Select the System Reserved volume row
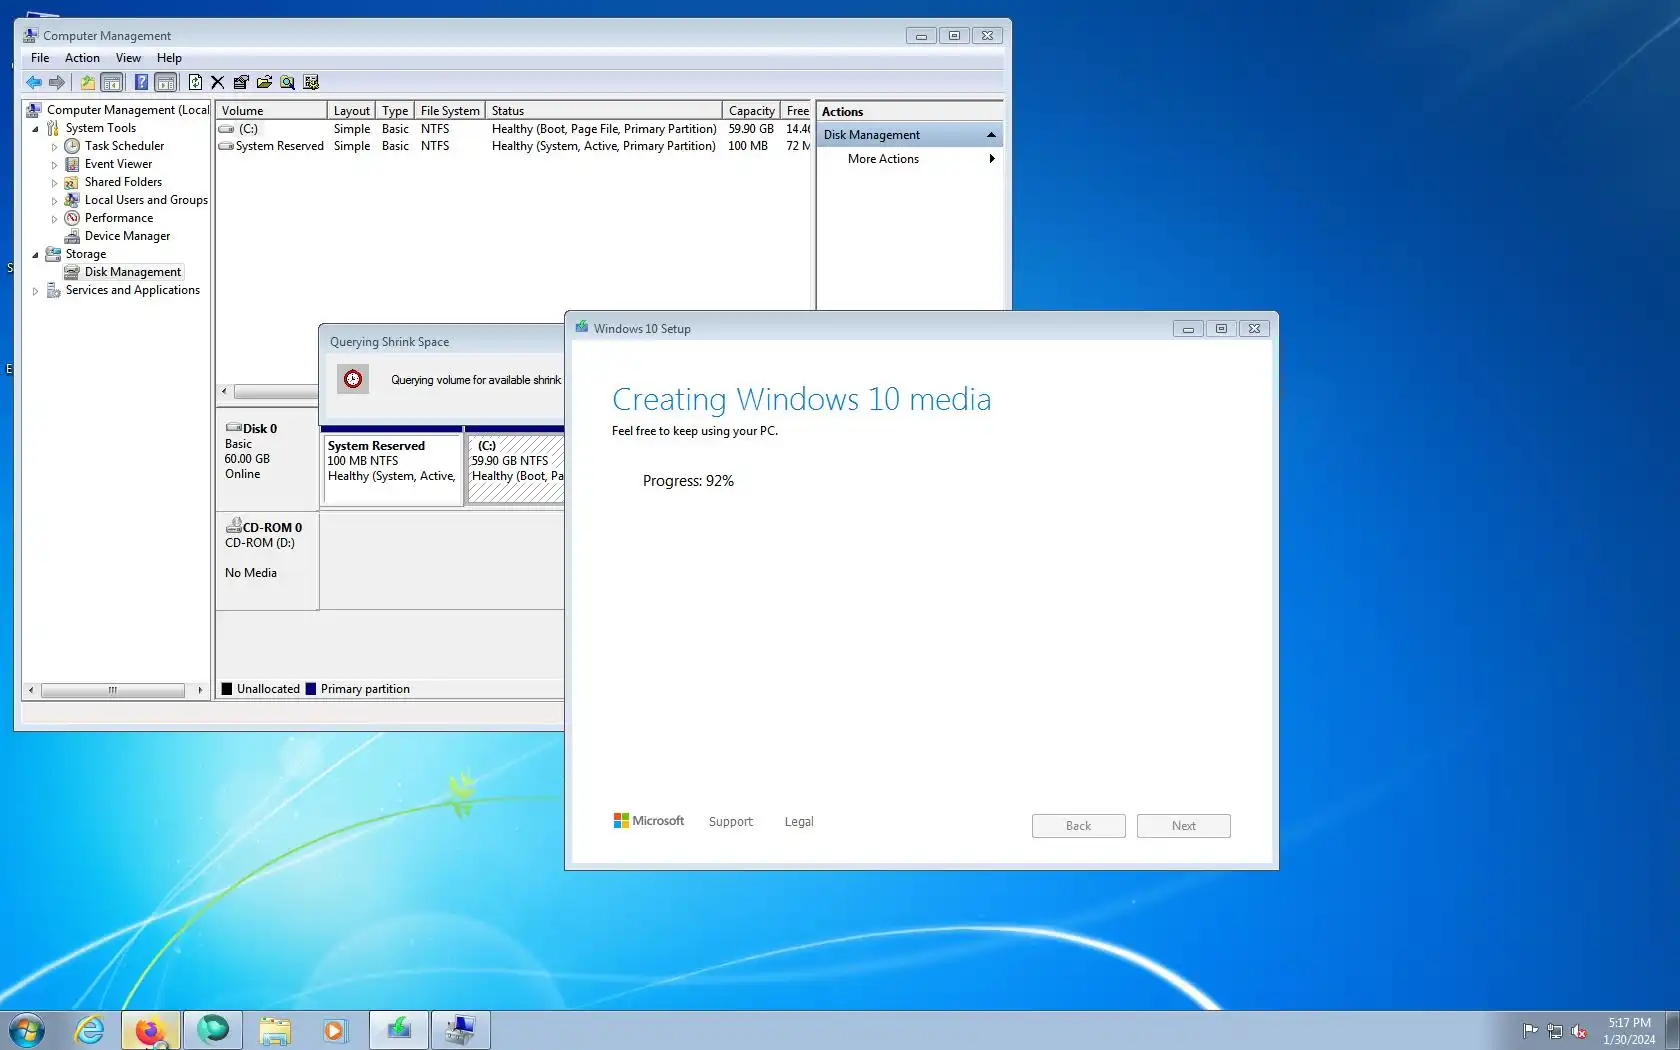Screen dimensions: 1680x1050 coord(514,146)
